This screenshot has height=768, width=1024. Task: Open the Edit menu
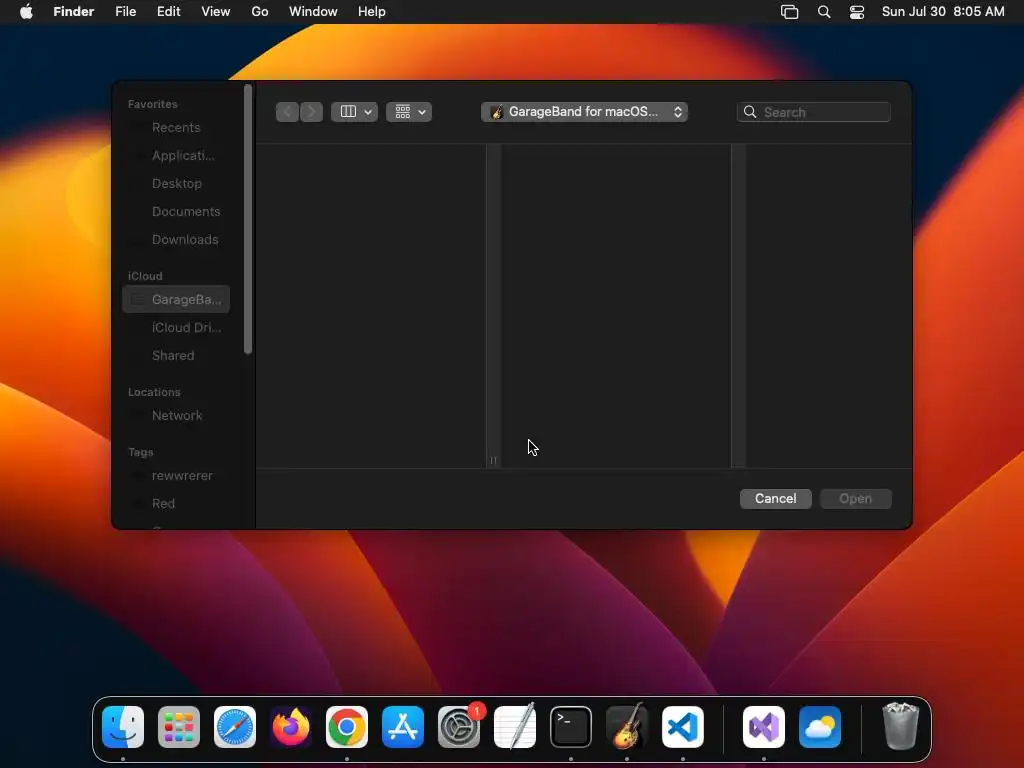tap(168, 12)
